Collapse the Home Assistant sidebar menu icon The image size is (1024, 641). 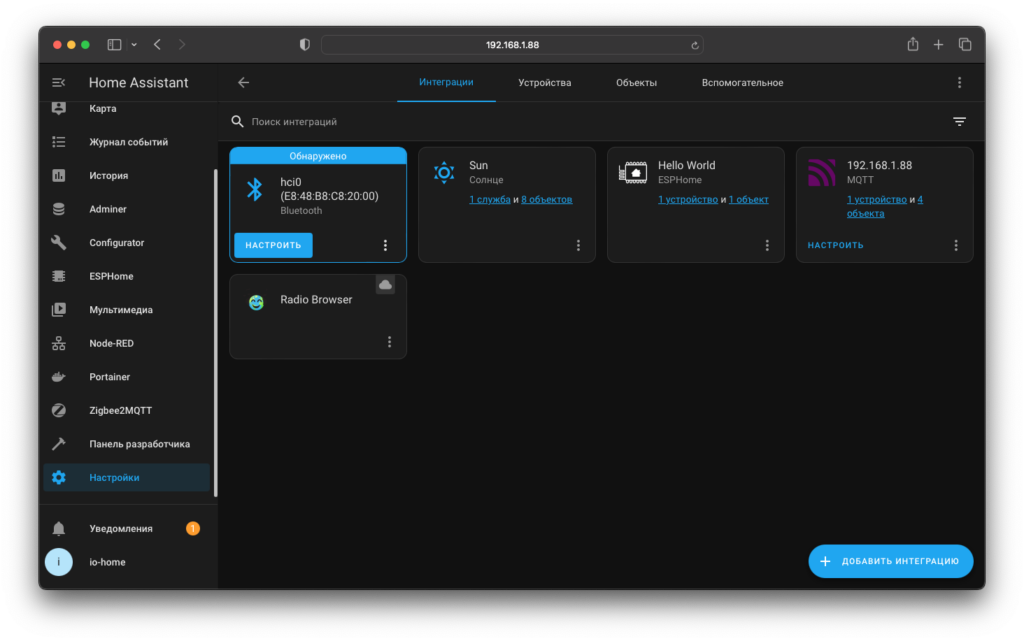[58, 83]
